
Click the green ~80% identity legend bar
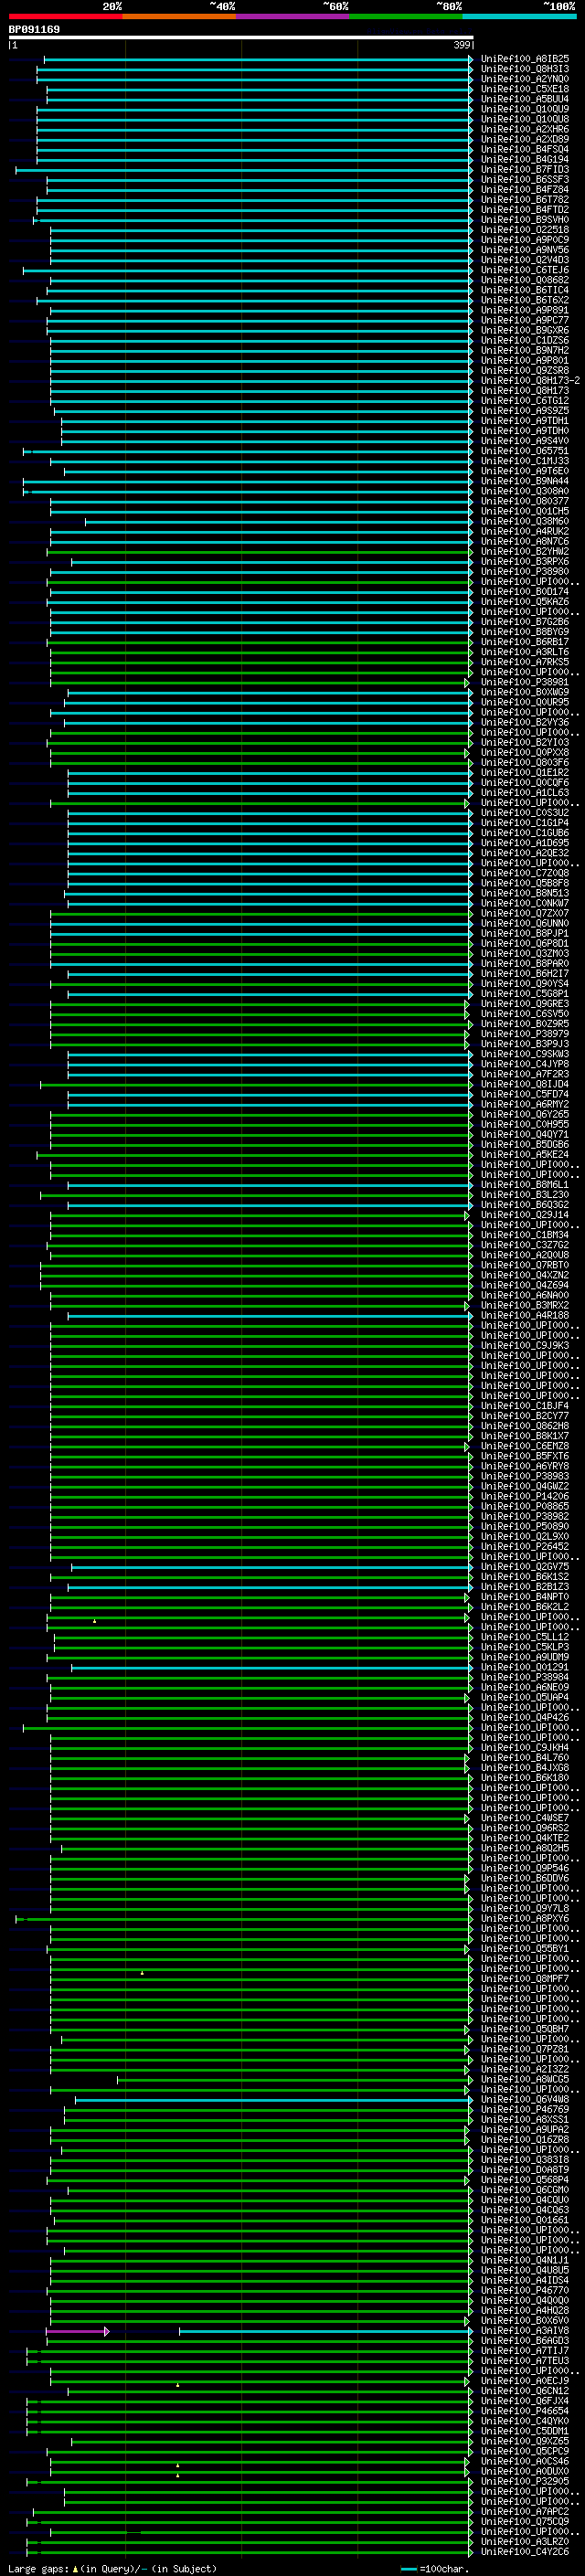point(406,17)
